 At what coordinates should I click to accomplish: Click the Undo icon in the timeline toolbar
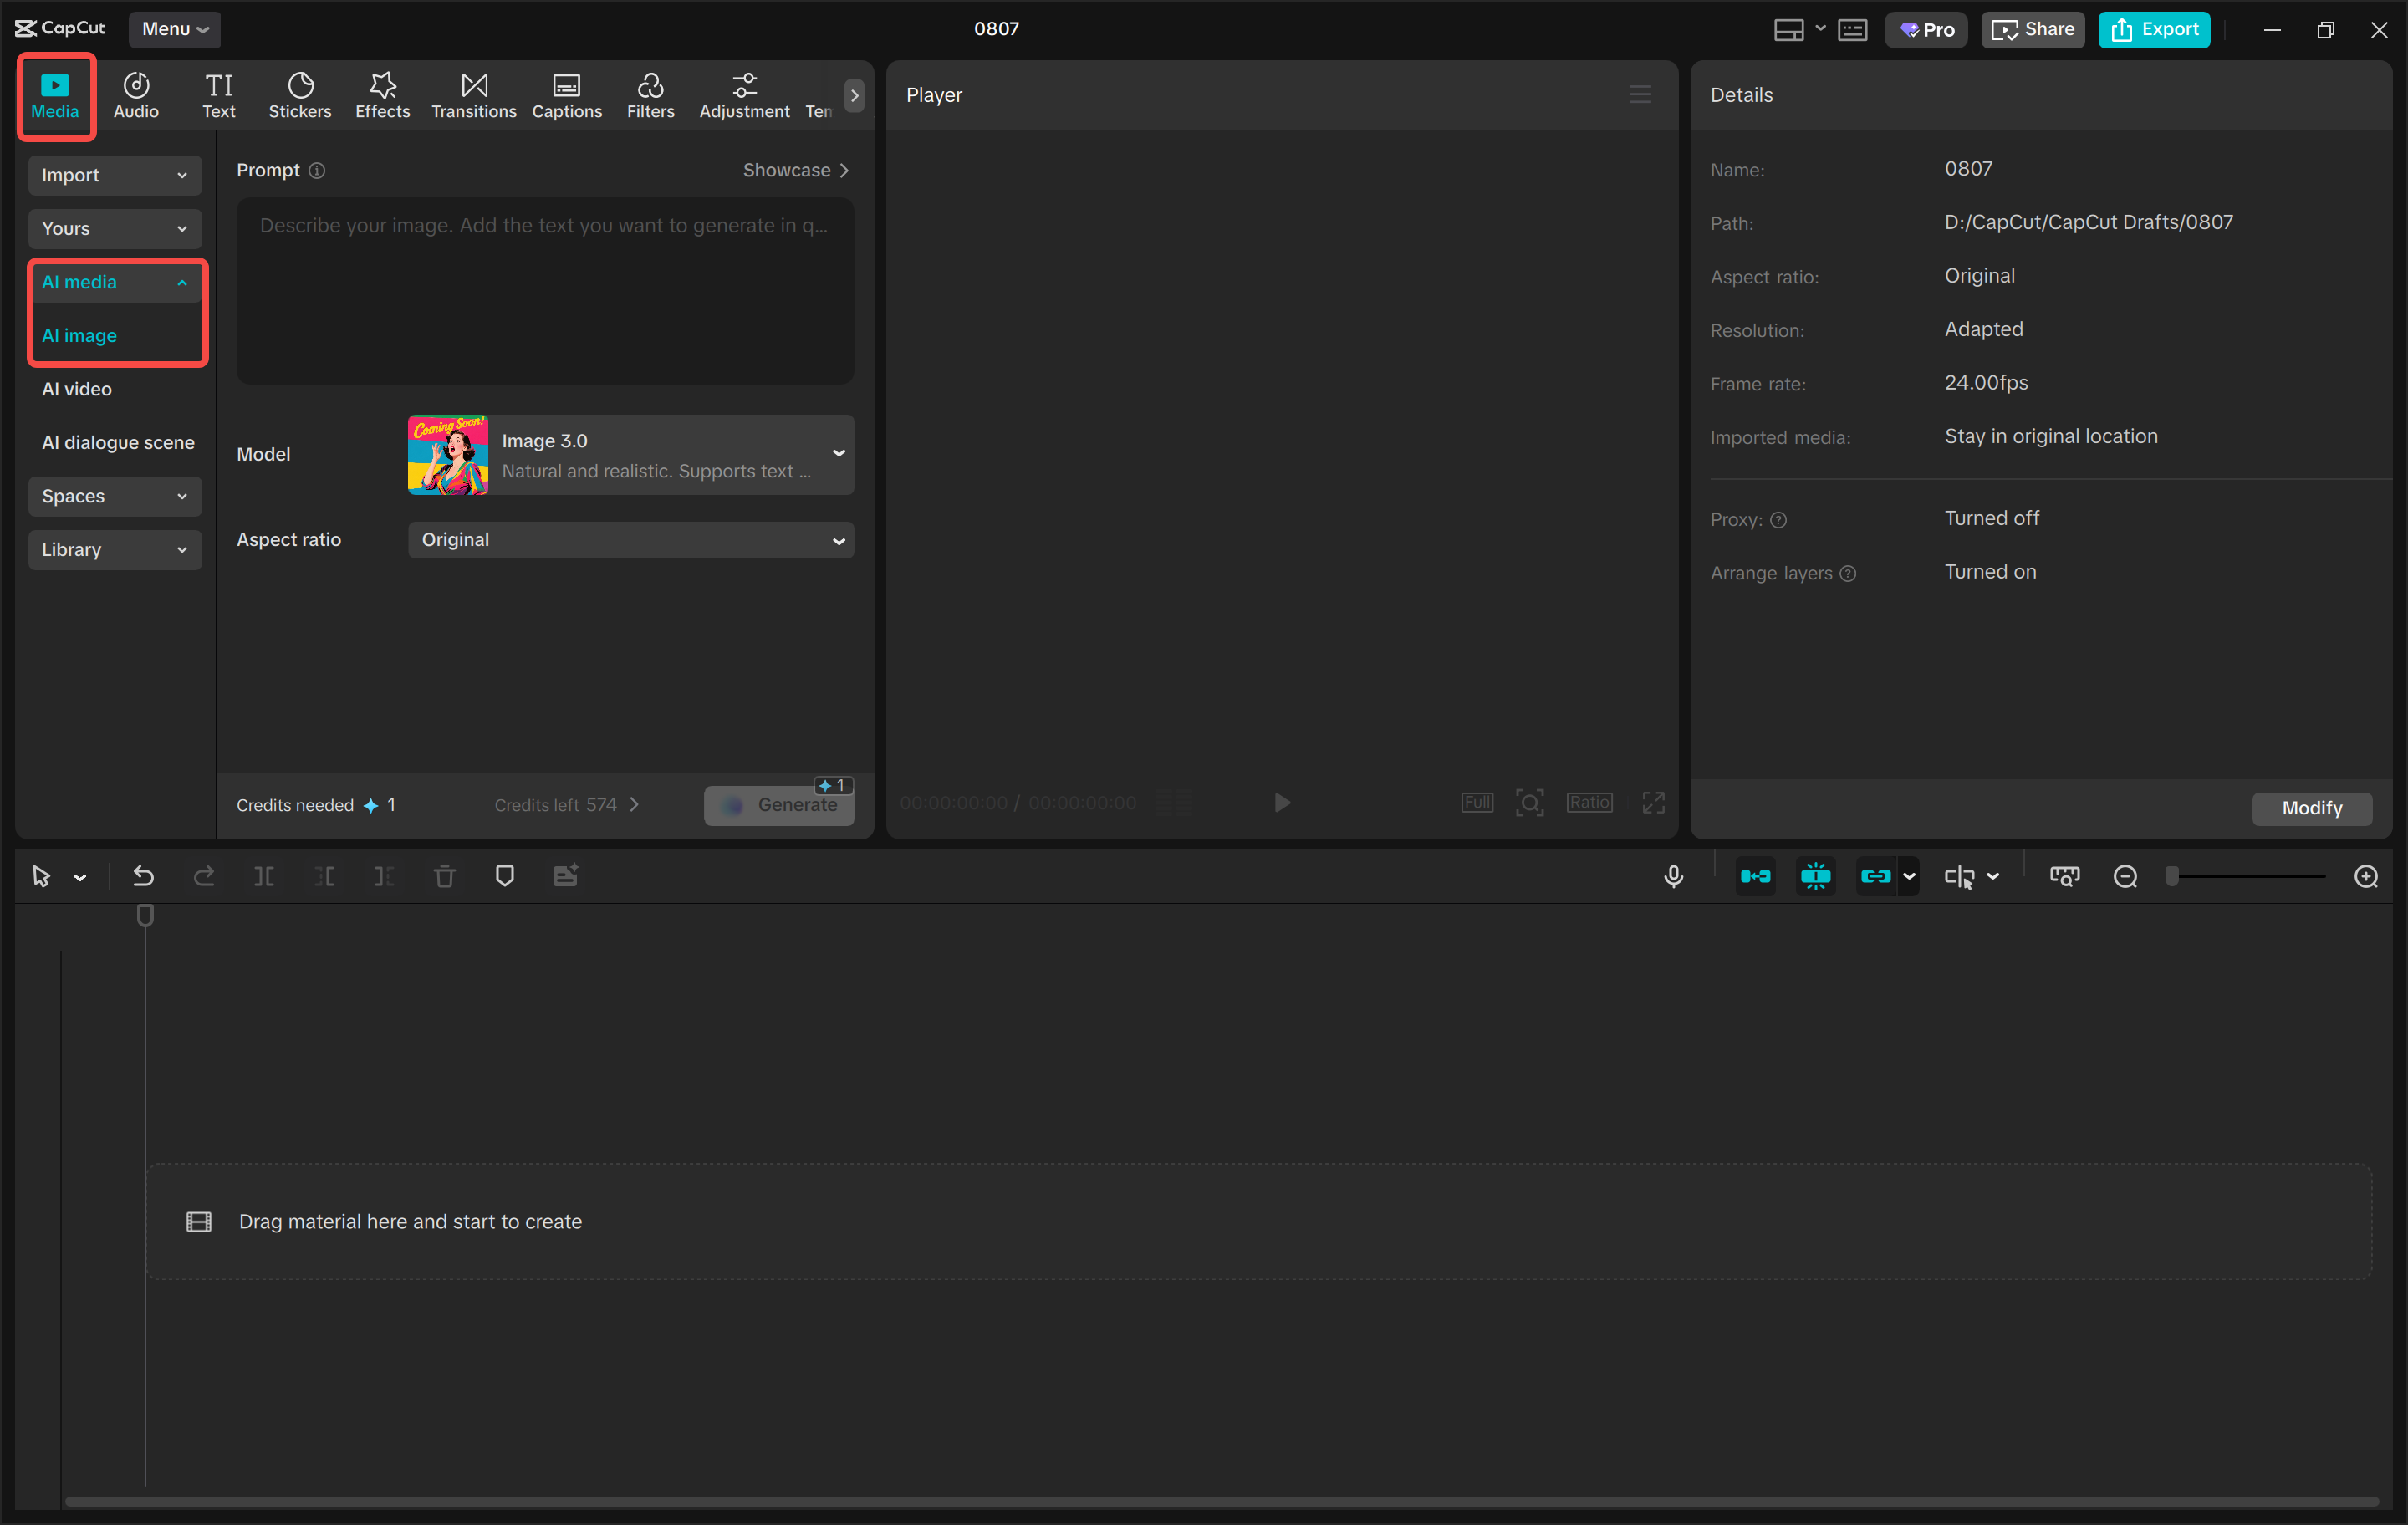tap(143, 875)
